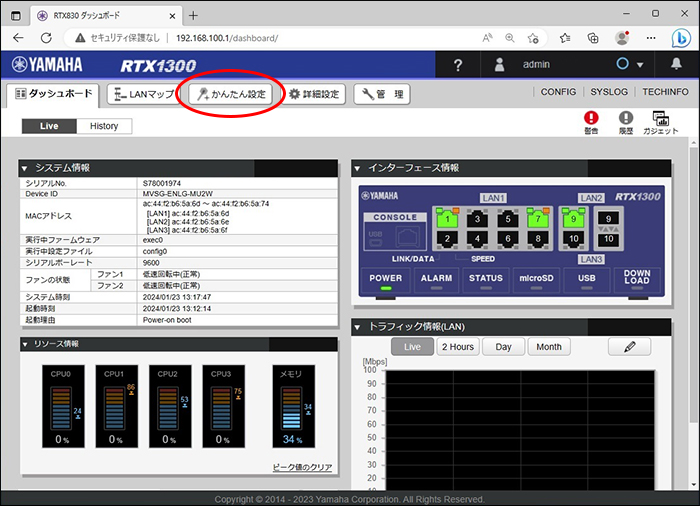
Task: Click the ALARM indicator
Action: 436,280
